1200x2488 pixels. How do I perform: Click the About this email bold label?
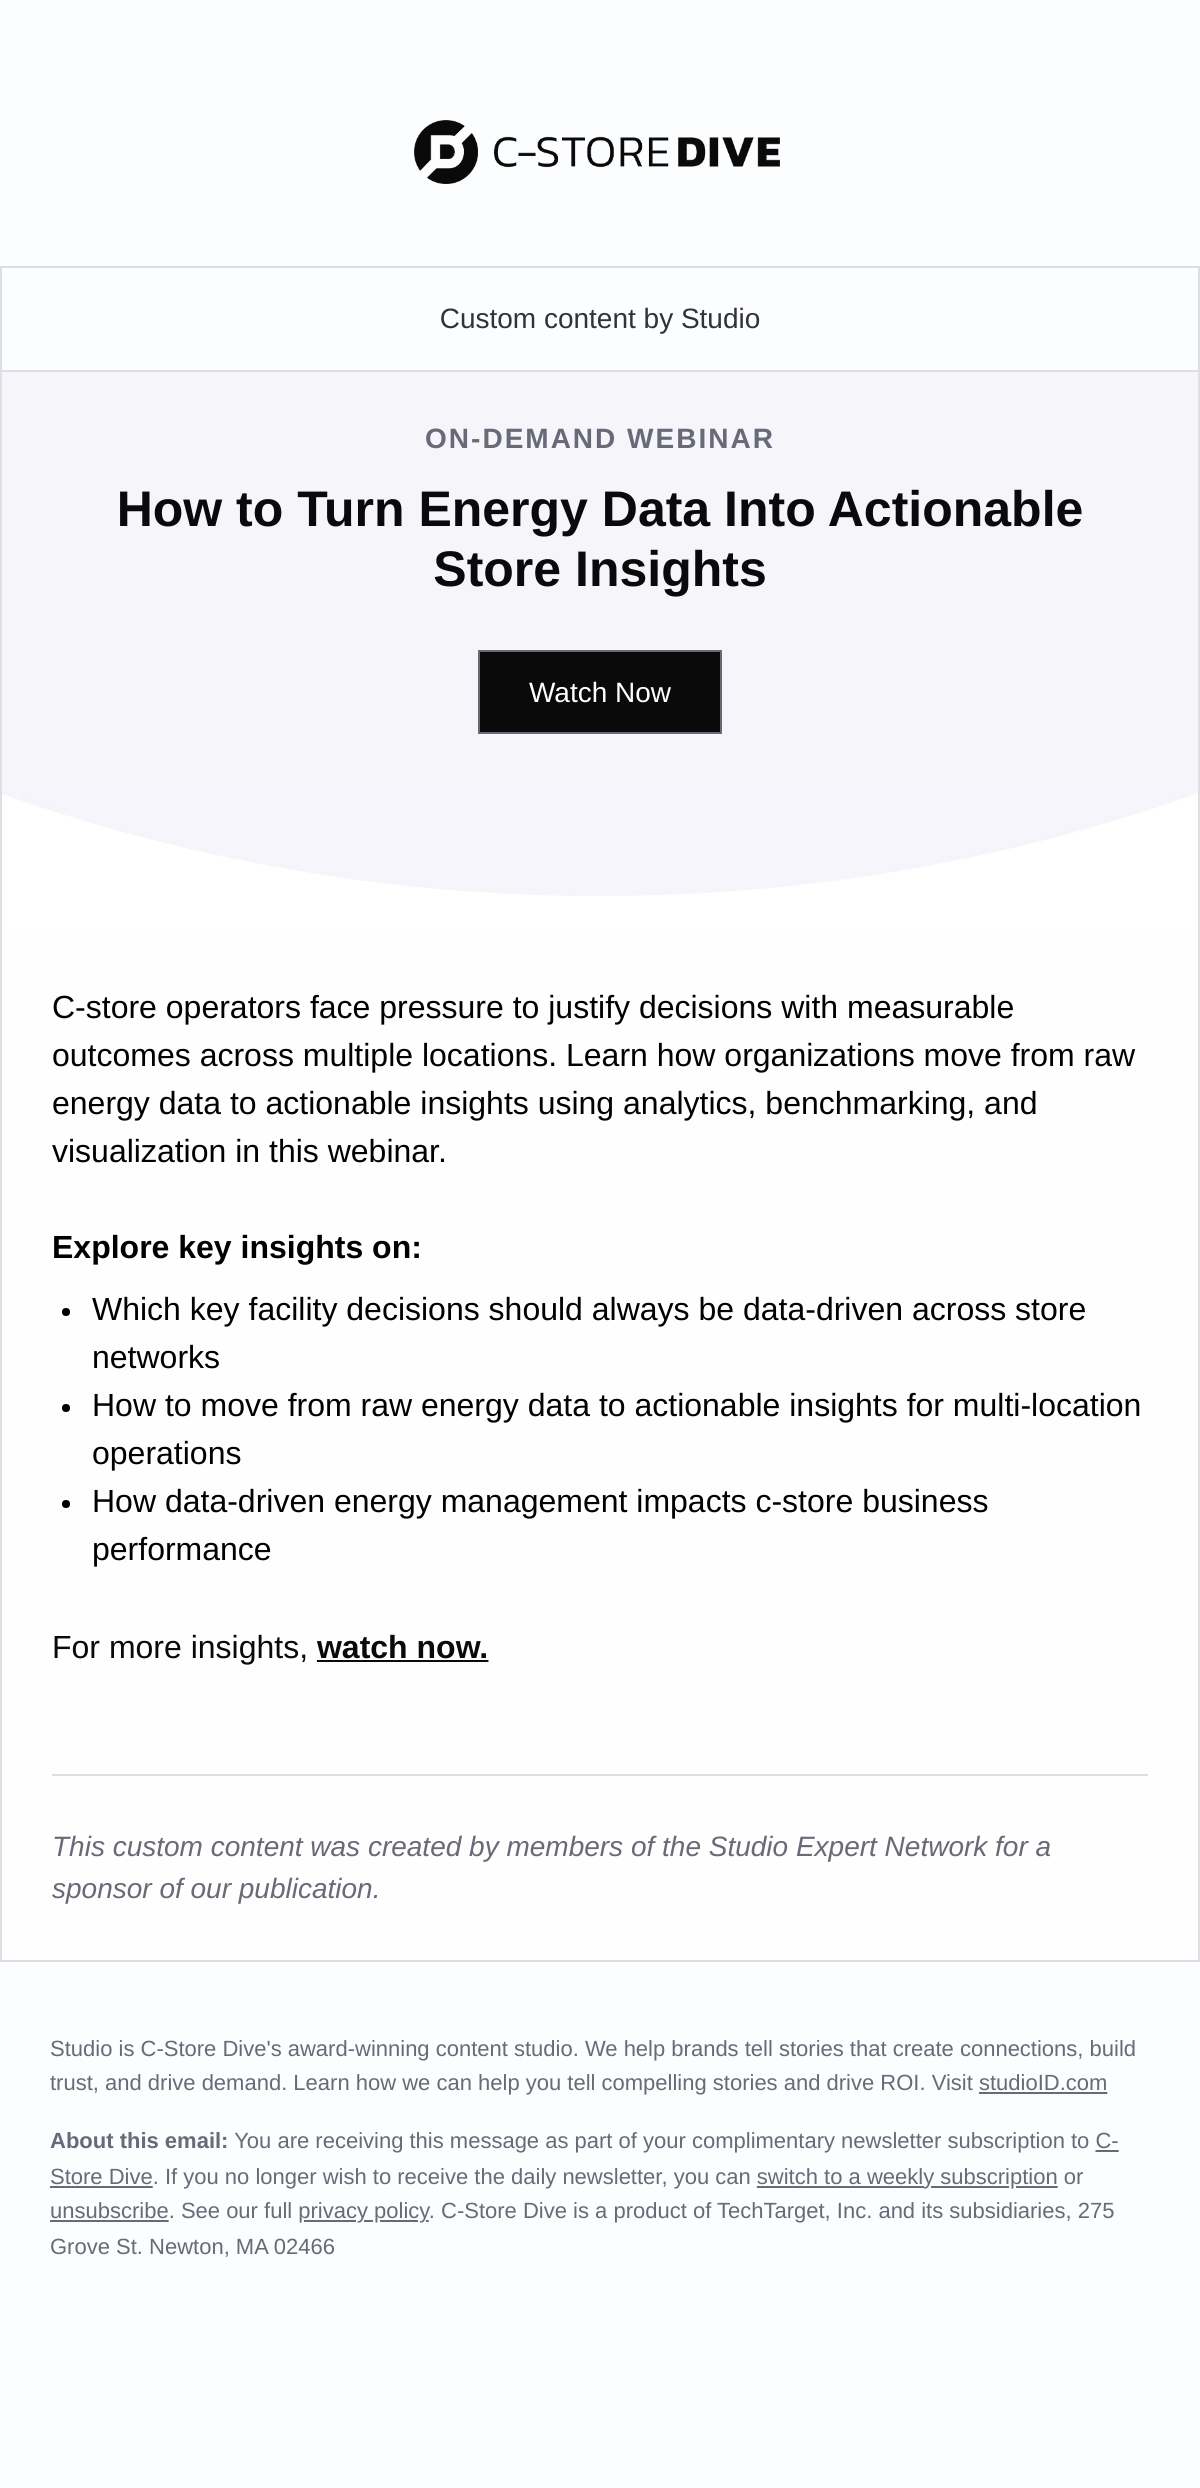pyautogui.click(x=139, y=2141)
